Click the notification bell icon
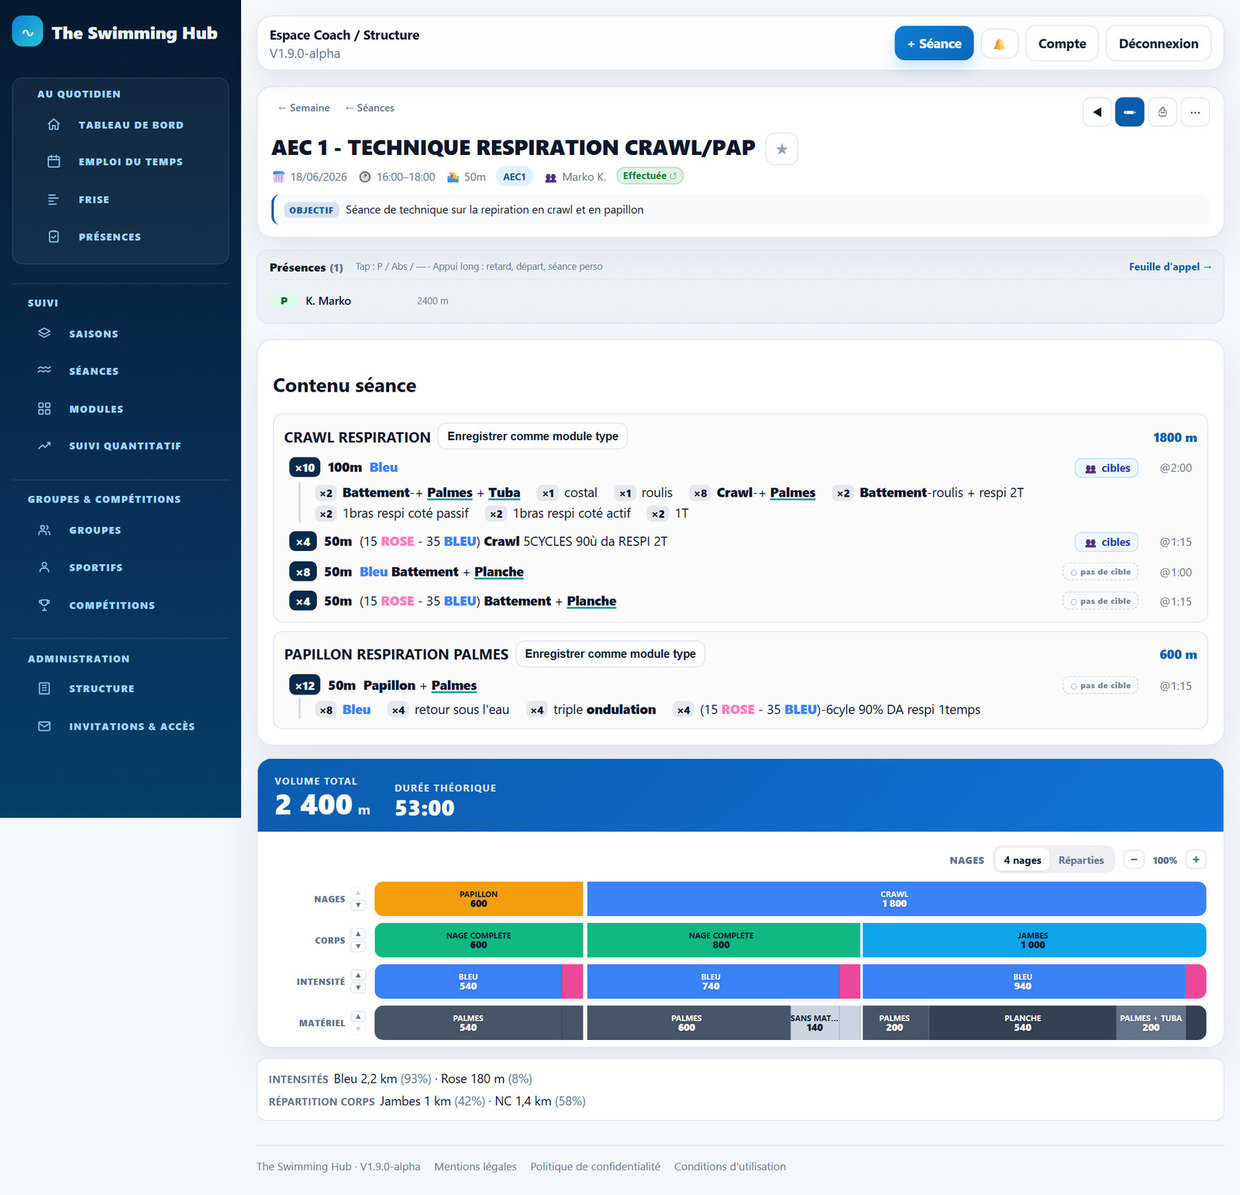The height and width of the screenshot is (1195, 1240). click(999, 44)
